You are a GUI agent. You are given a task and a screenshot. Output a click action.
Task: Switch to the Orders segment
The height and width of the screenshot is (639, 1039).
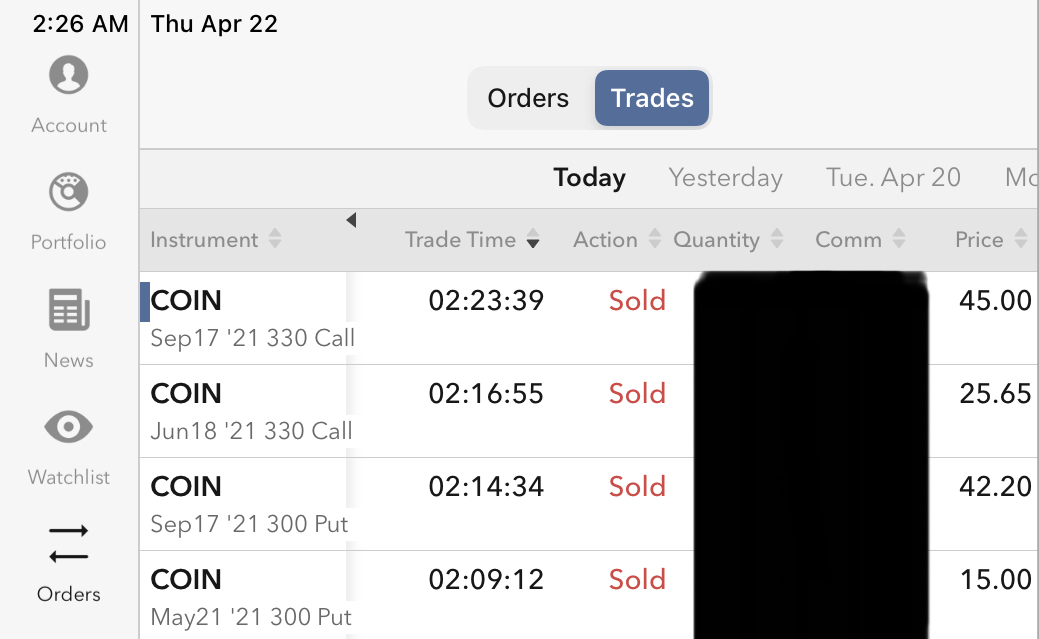528,98
